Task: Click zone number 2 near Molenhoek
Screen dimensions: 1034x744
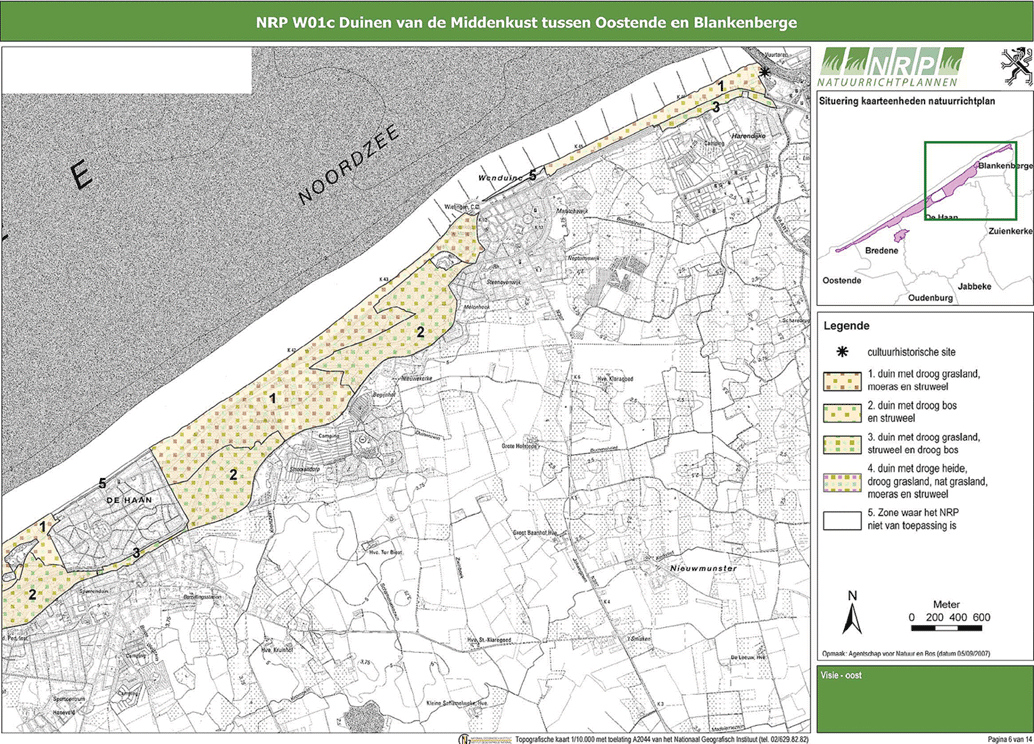Action: 421,332
